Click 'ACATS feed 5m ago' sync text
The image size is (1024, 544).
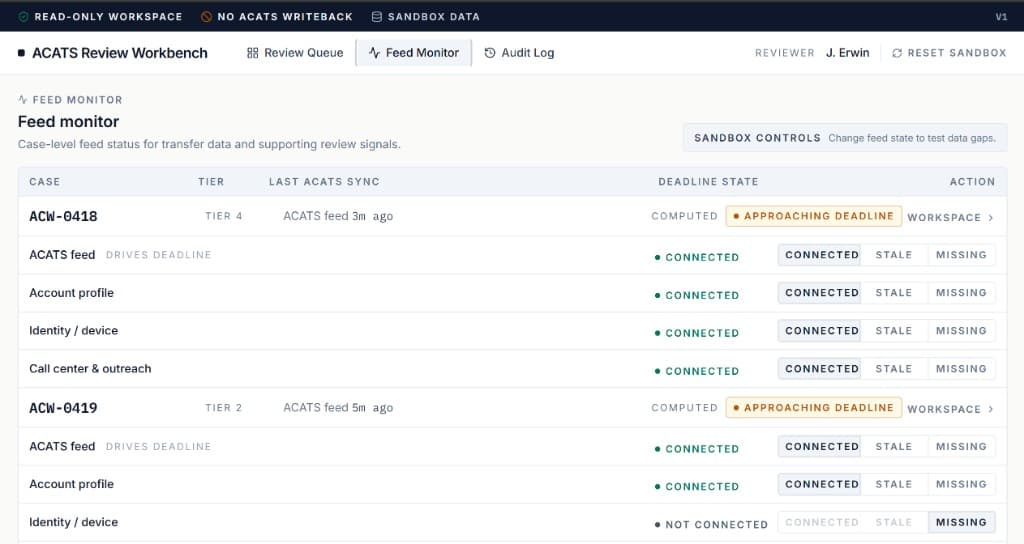(x=338, y=408)
